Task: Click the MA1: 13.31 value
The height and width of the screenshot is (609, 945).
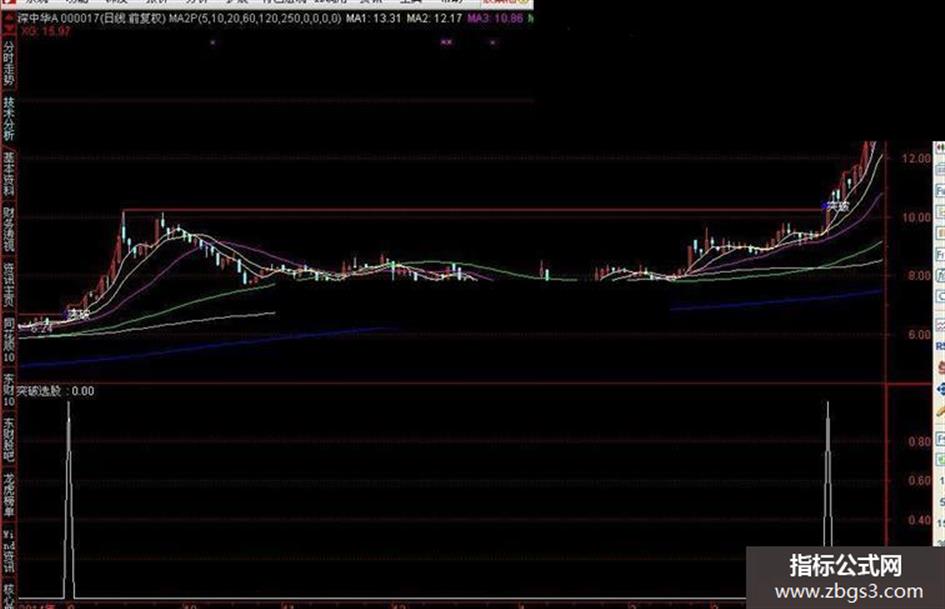Action: (x=374, y=19)
